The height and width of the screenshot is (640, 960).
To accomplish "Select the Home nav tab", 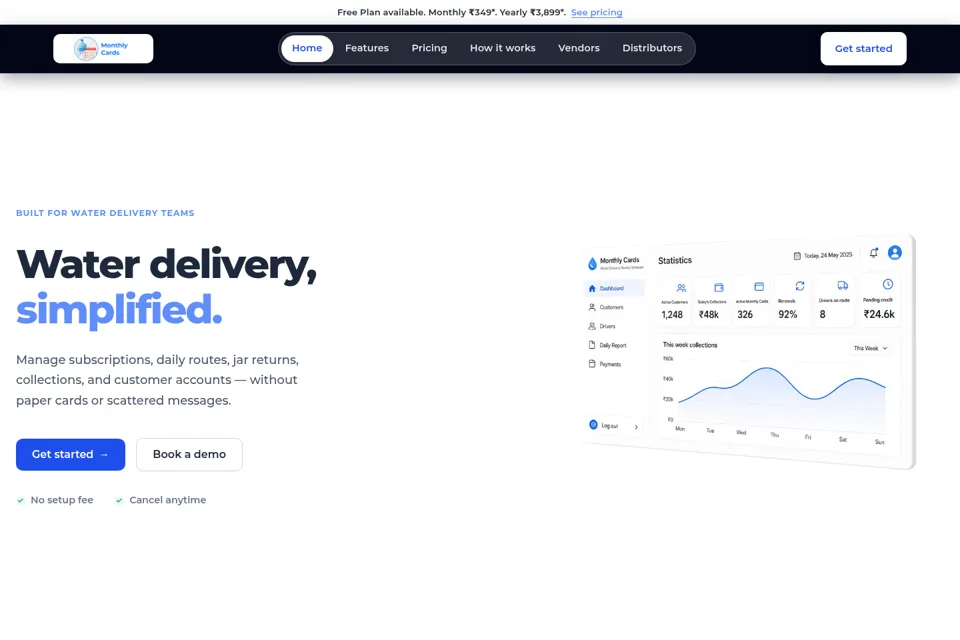I will click(307, 48).
